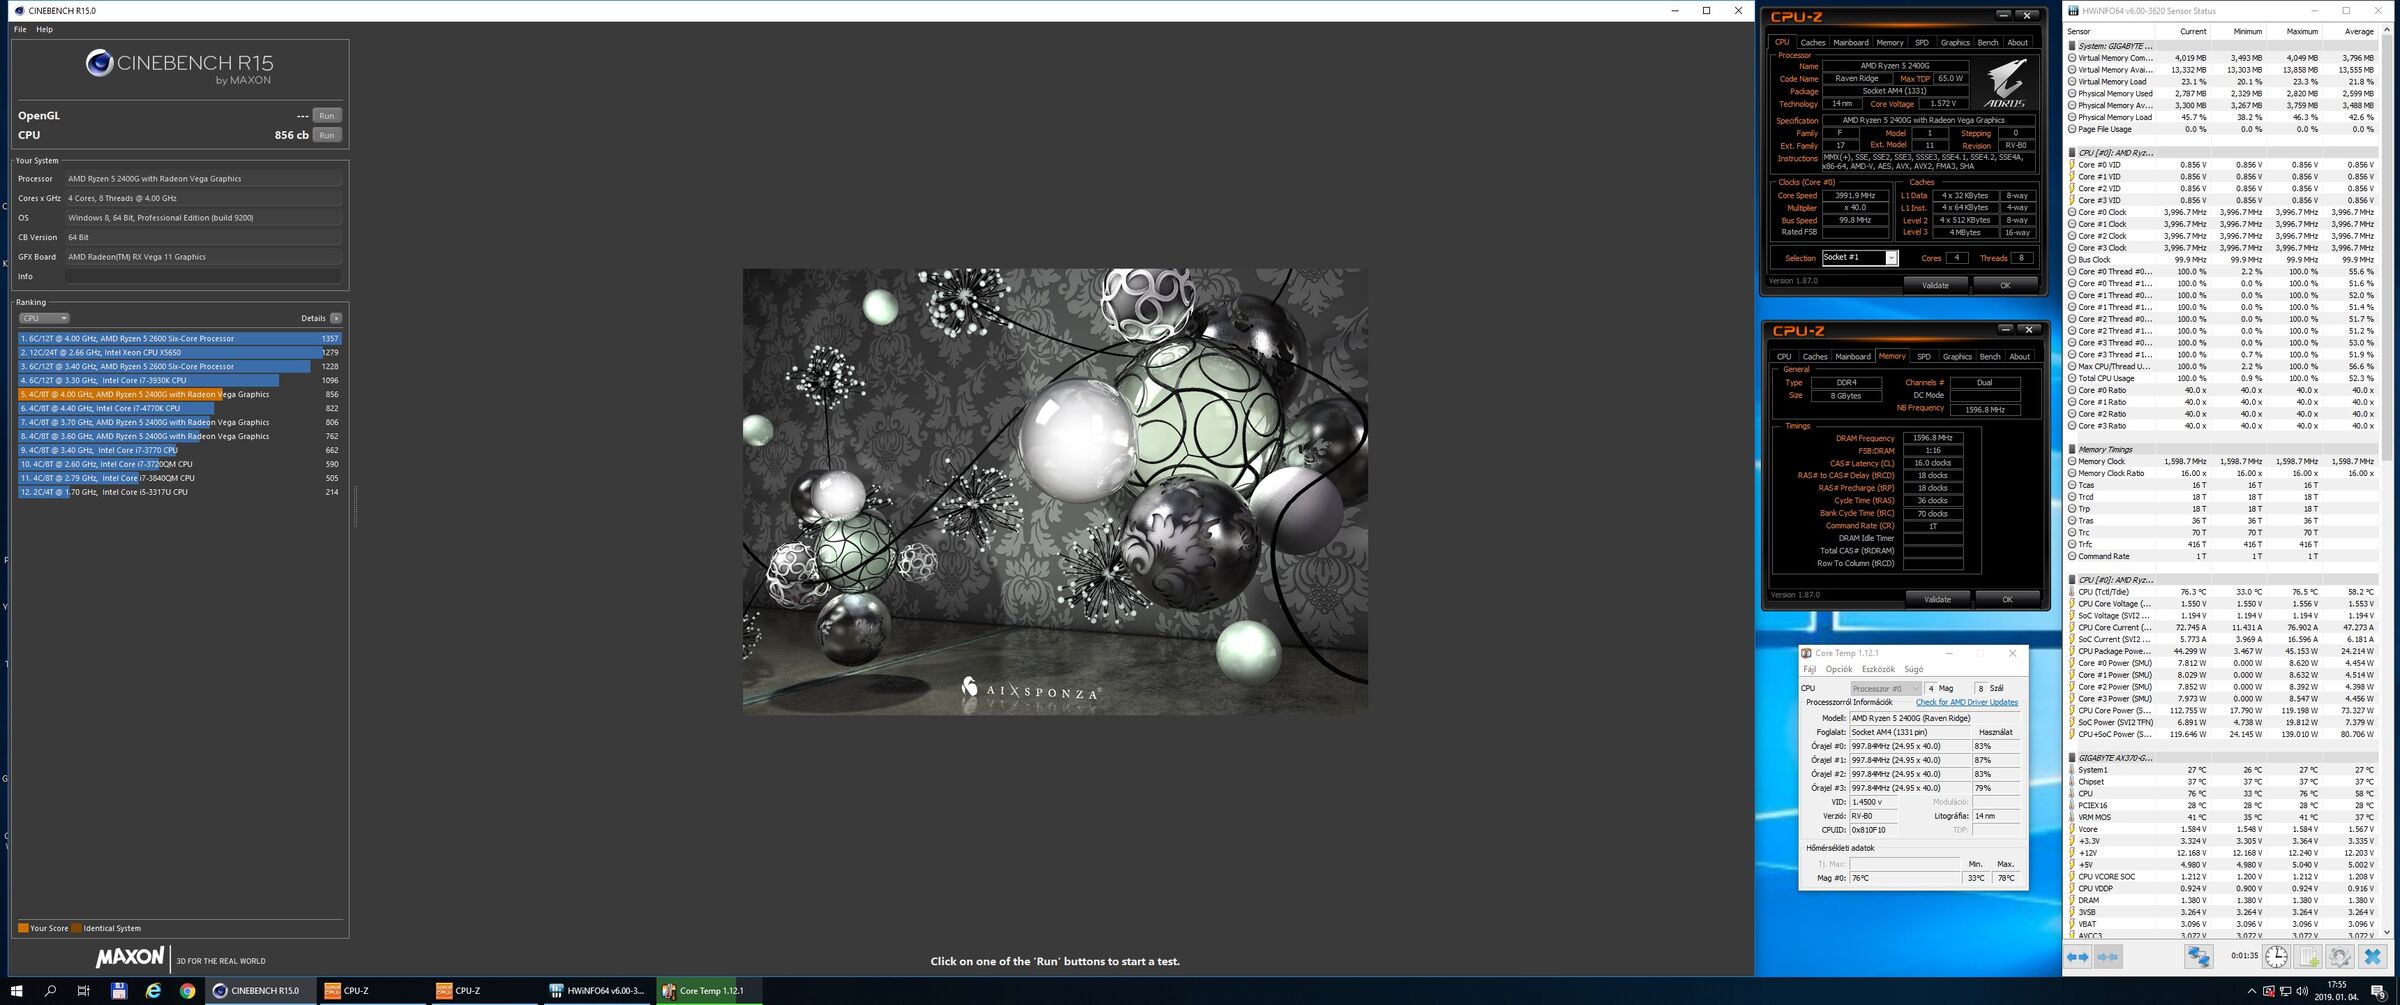The image size is (2400, 1005).
Task: Select ranking row Ryzen 5 2600 4.00 GHz
Action: pyautogui.click(x=179, y=338)
